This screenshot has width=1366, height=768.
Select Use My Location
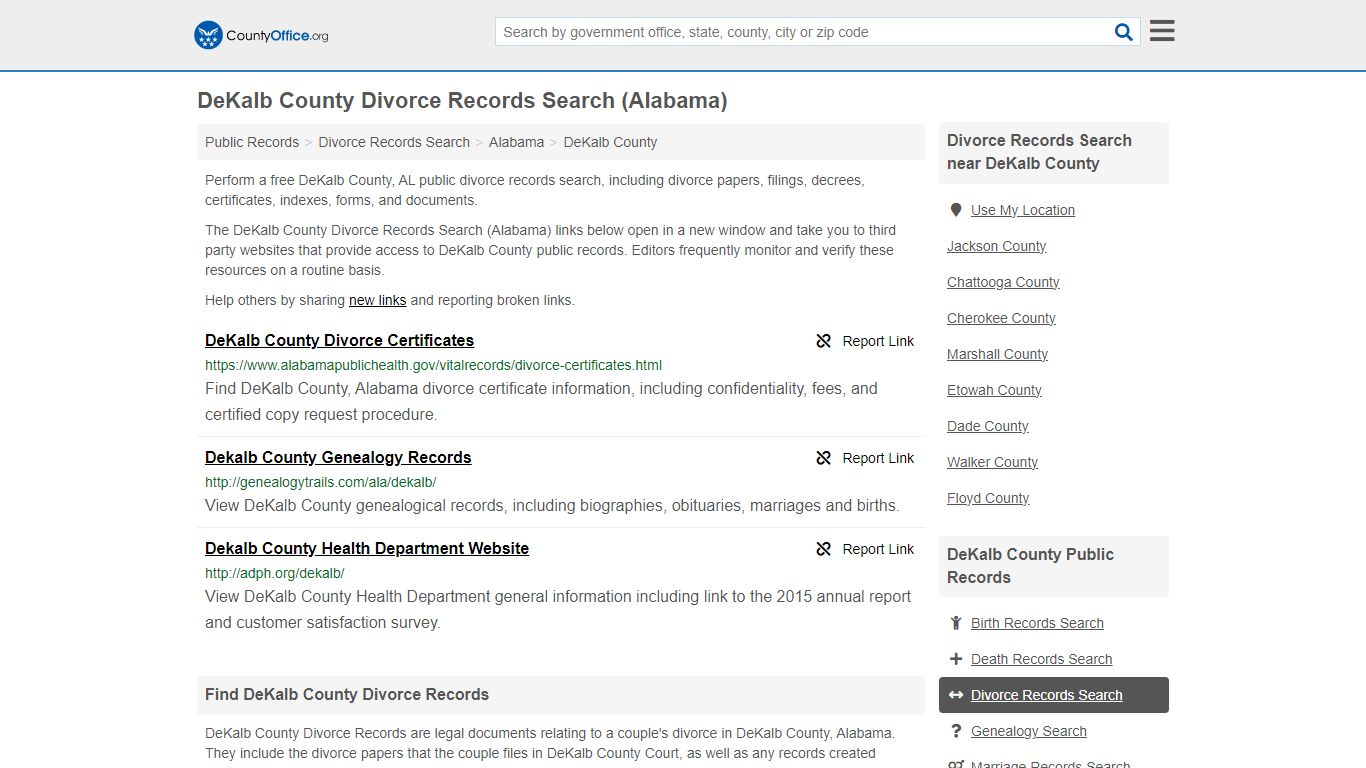click(1023, 210)
